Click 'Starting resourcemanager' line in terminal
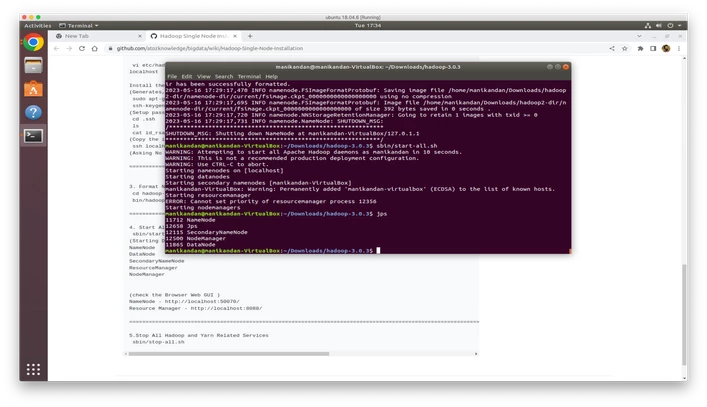 point(208,195)
